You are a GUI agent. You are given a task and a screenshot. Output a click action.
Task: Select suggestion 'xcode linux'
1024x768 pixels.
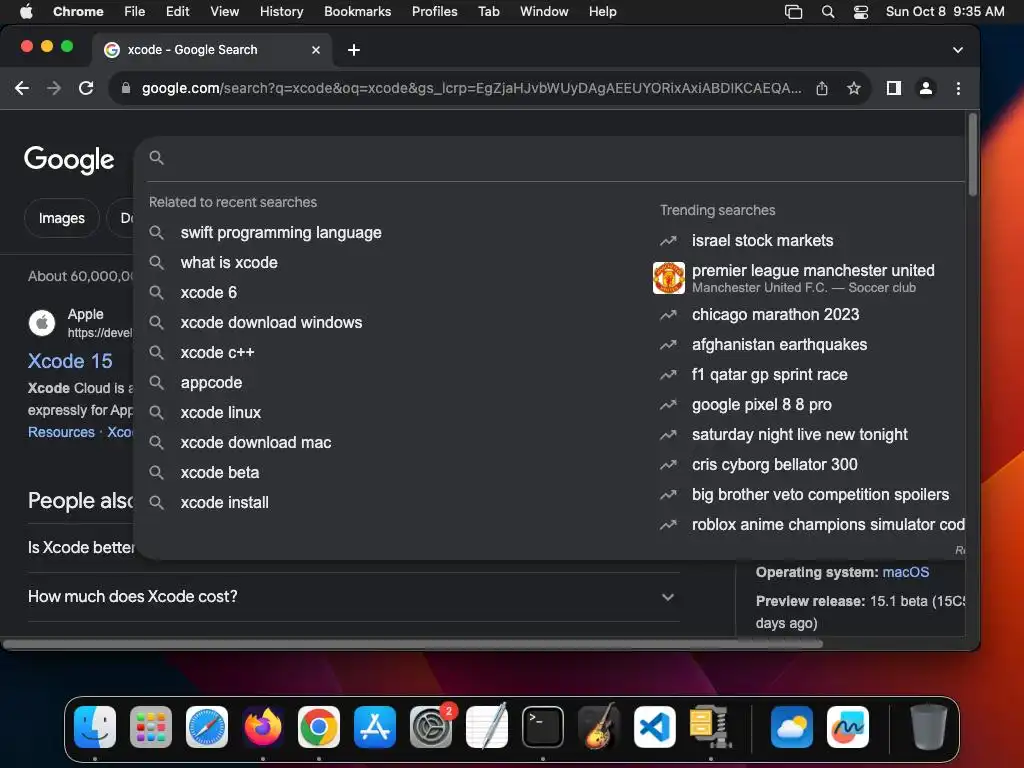(221, 413)
